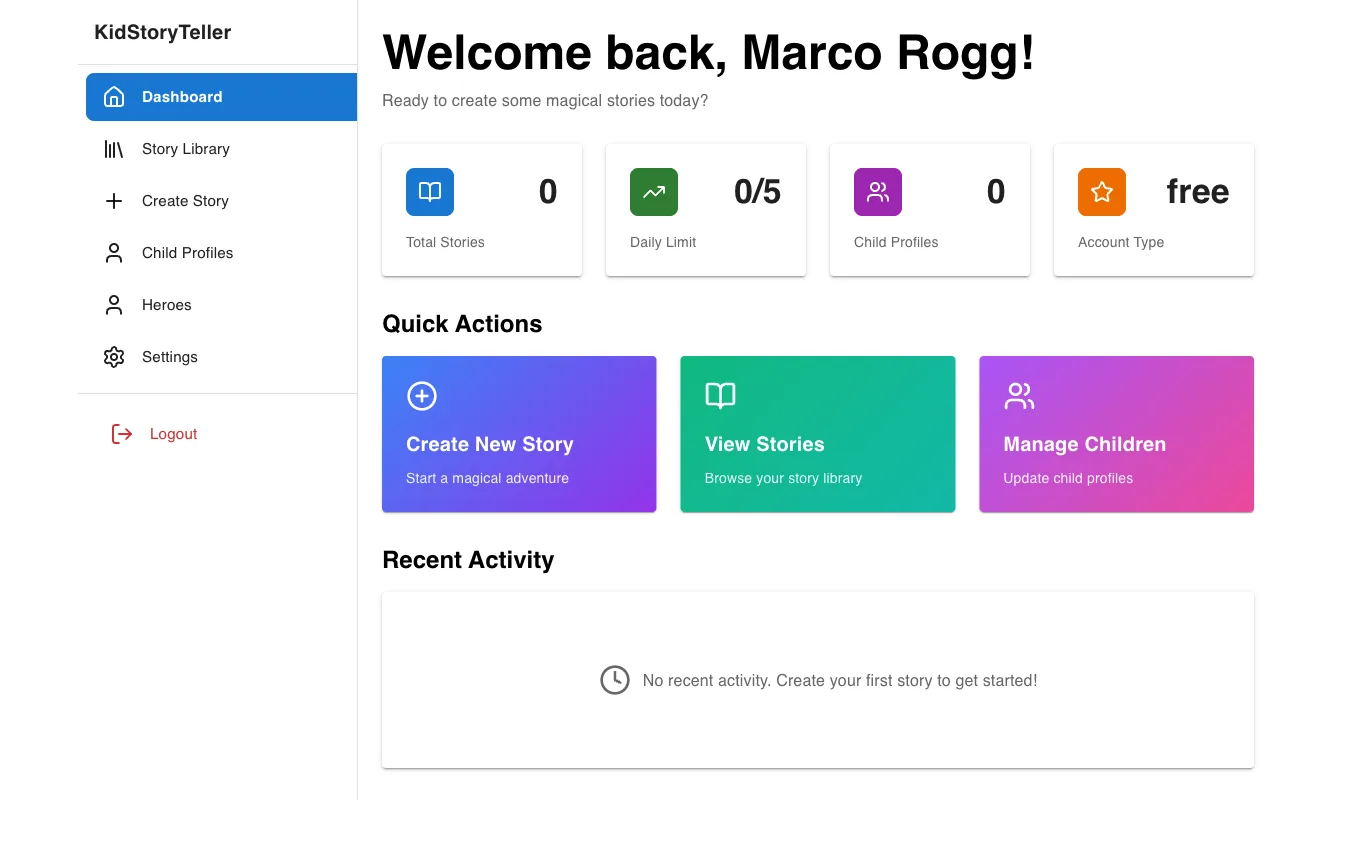
Task: Click the Daily Limit label
Action: [663, 242]
